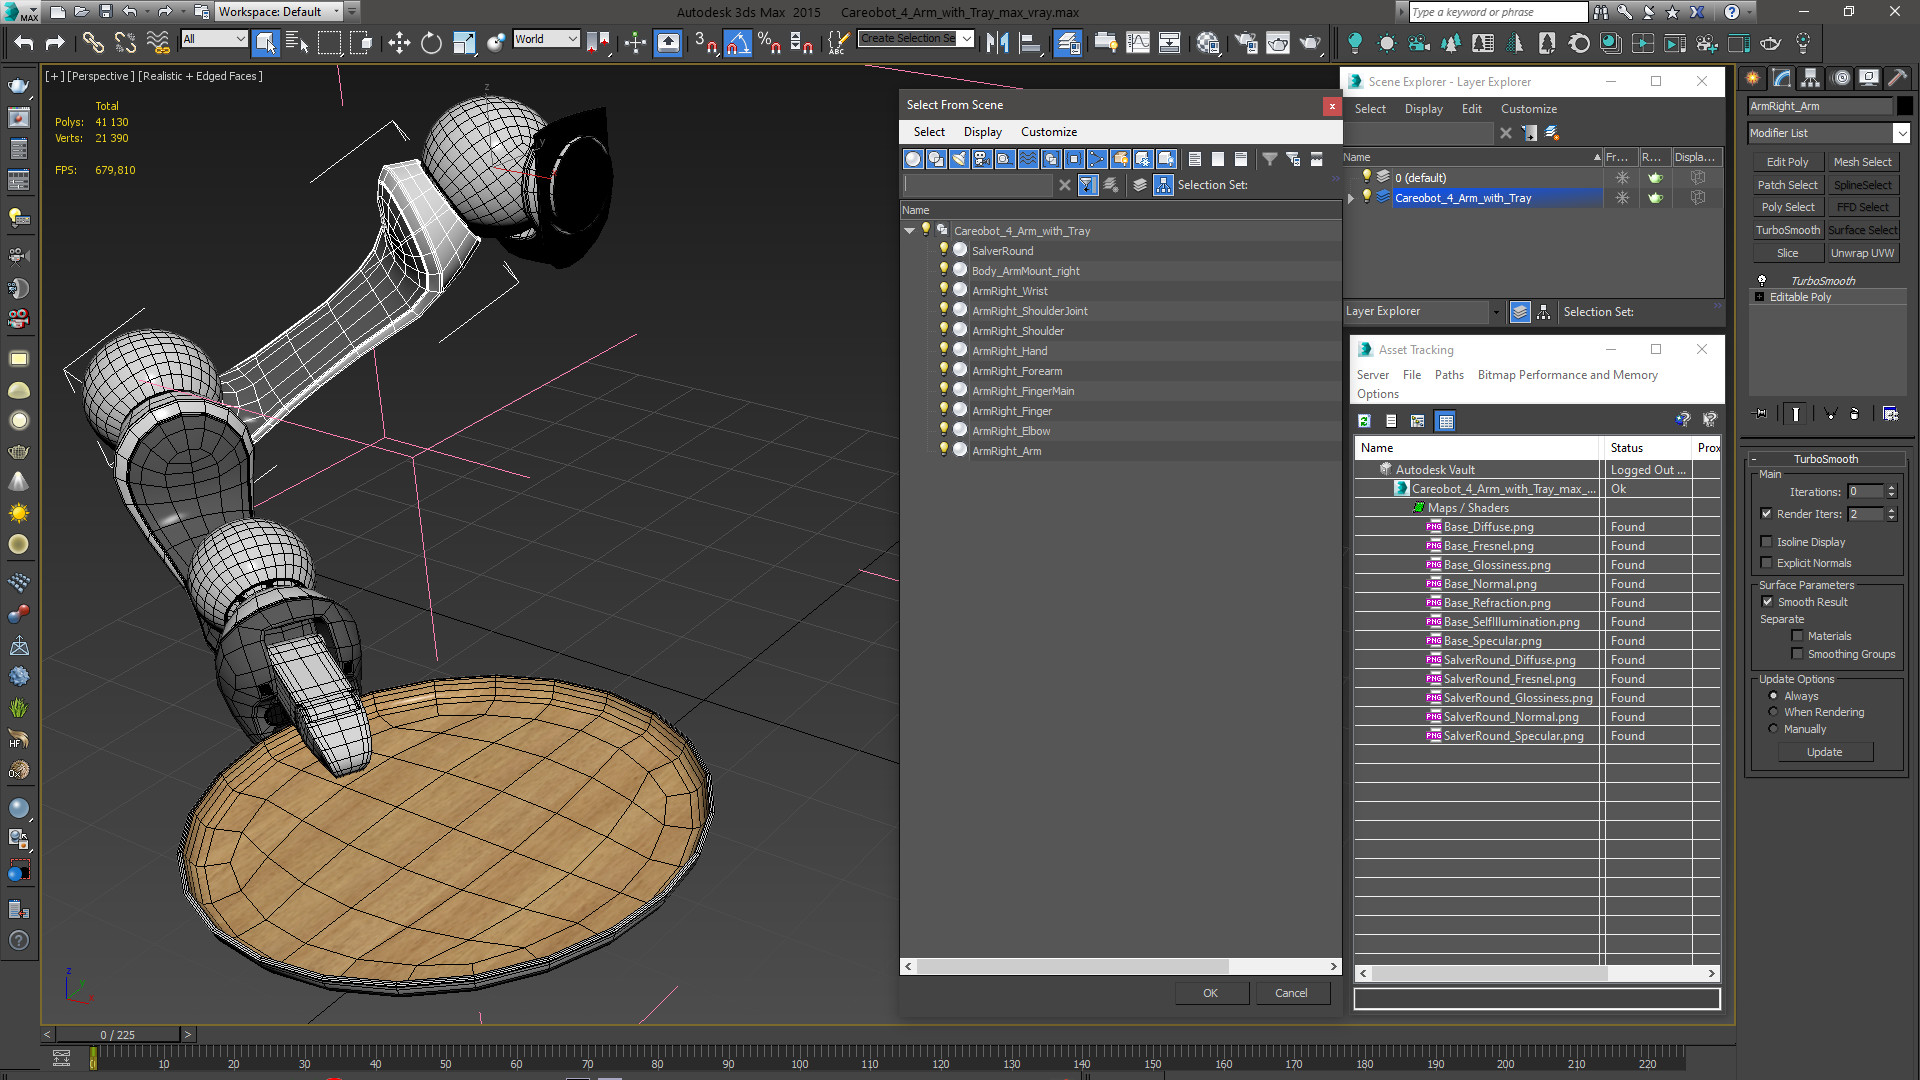Check the Smoothing Groups checkbox

[1797, 654]
